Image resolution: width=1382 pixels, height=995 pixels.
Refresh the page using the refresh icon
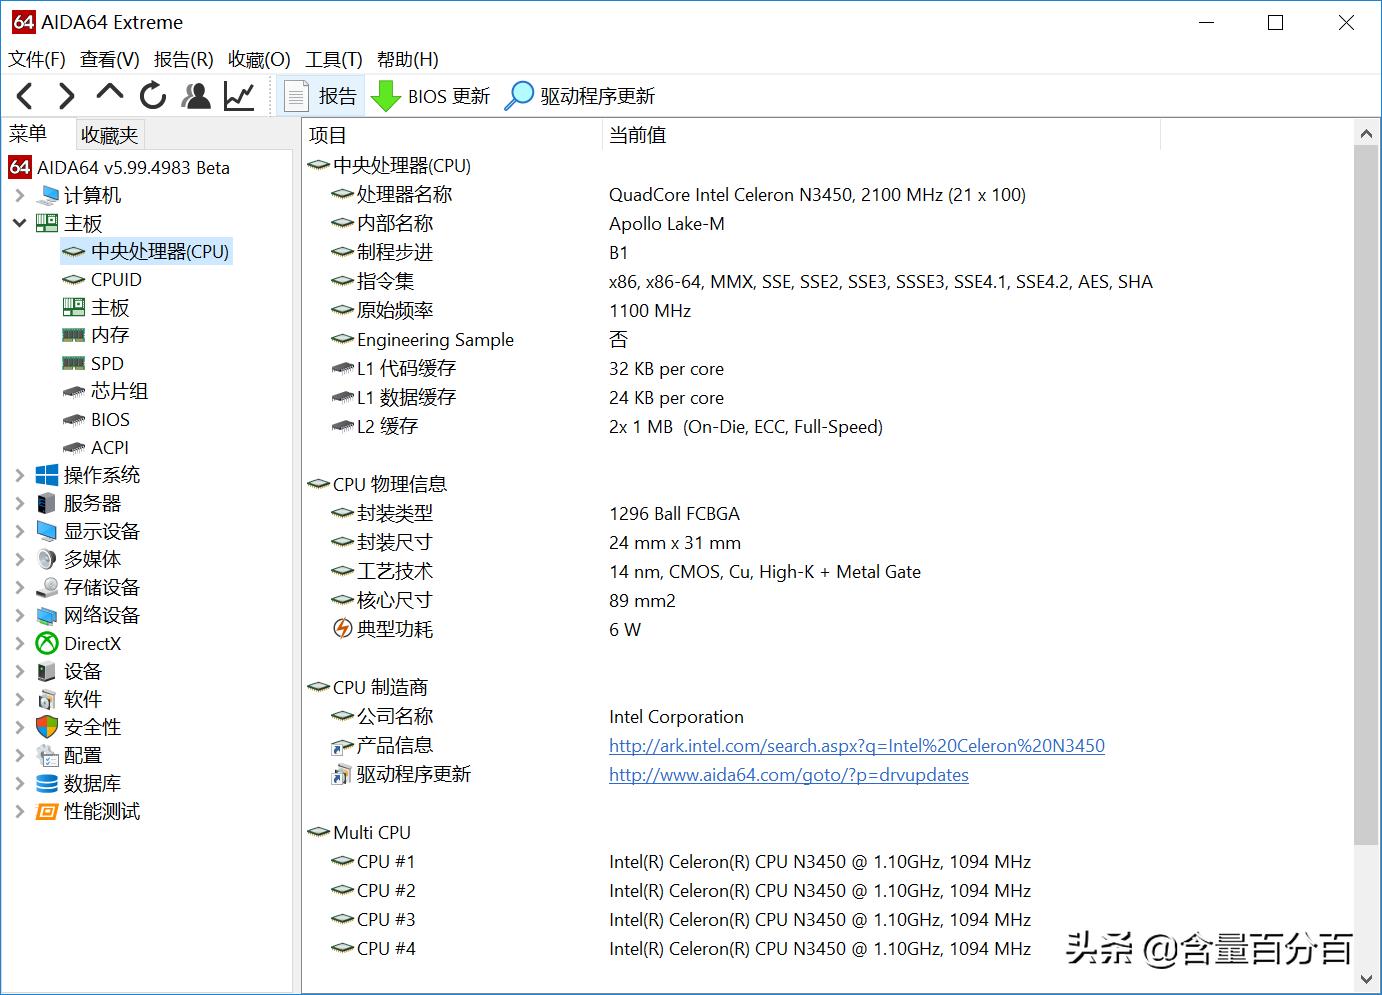click(x=152, y=95)
